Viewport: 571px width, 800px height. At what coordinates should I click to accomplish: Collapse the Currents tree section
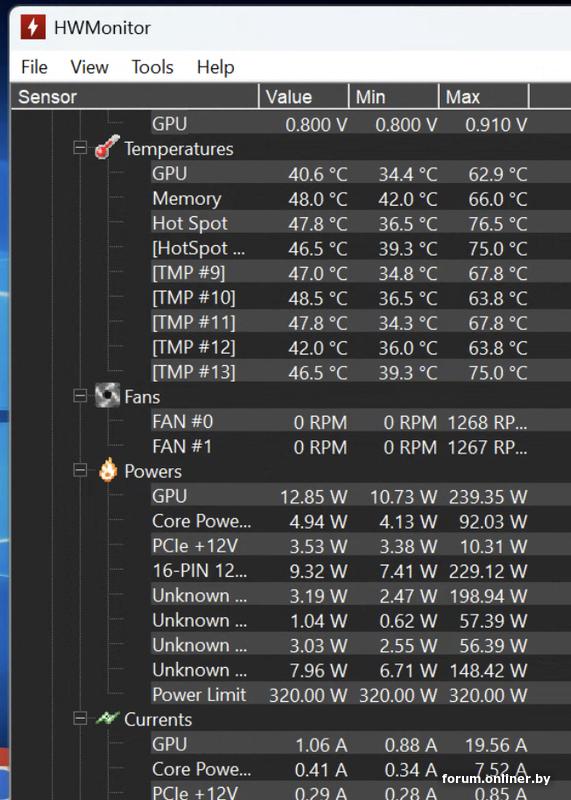(80, 719)
